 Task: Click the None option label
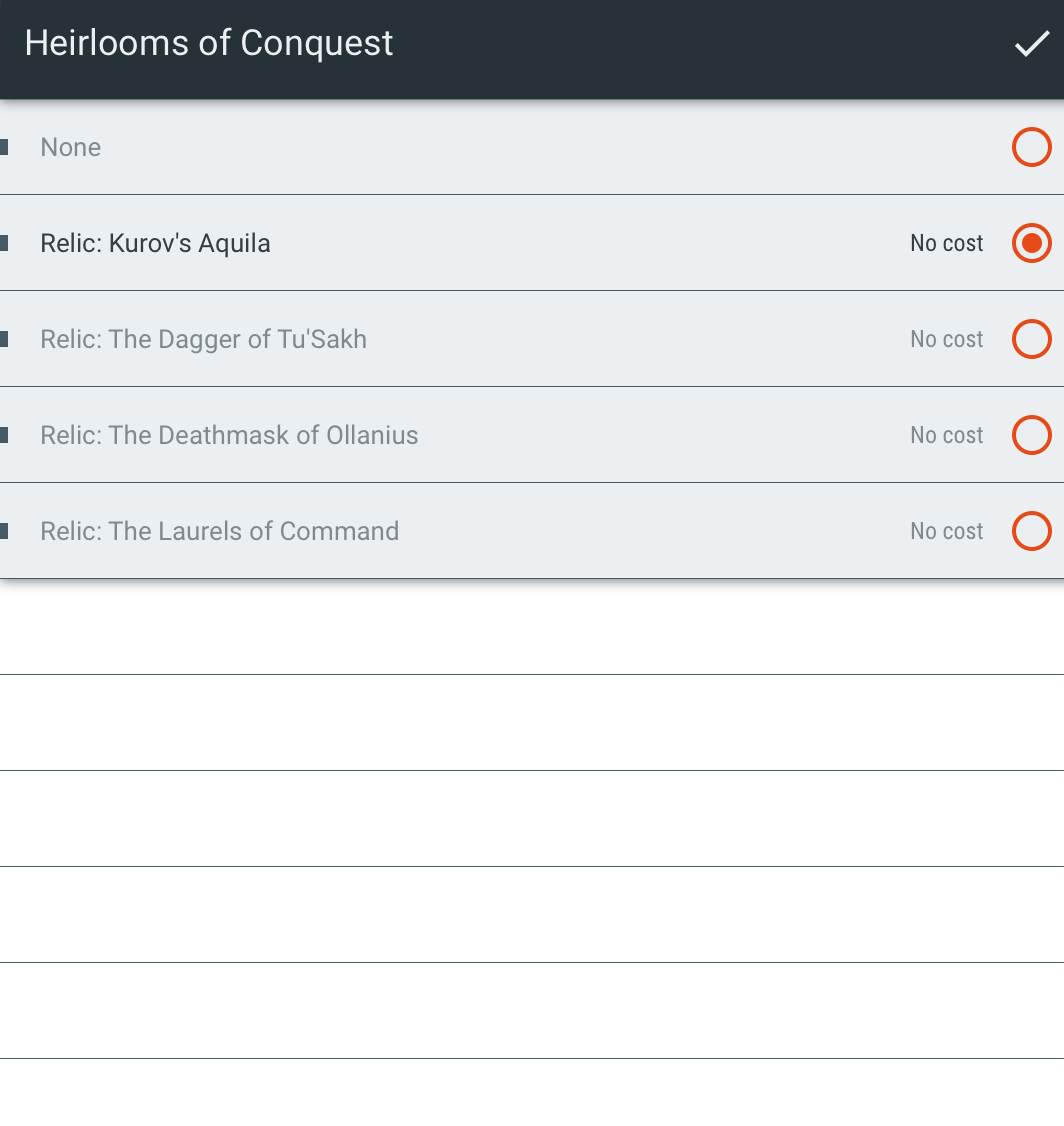(70, 147)
